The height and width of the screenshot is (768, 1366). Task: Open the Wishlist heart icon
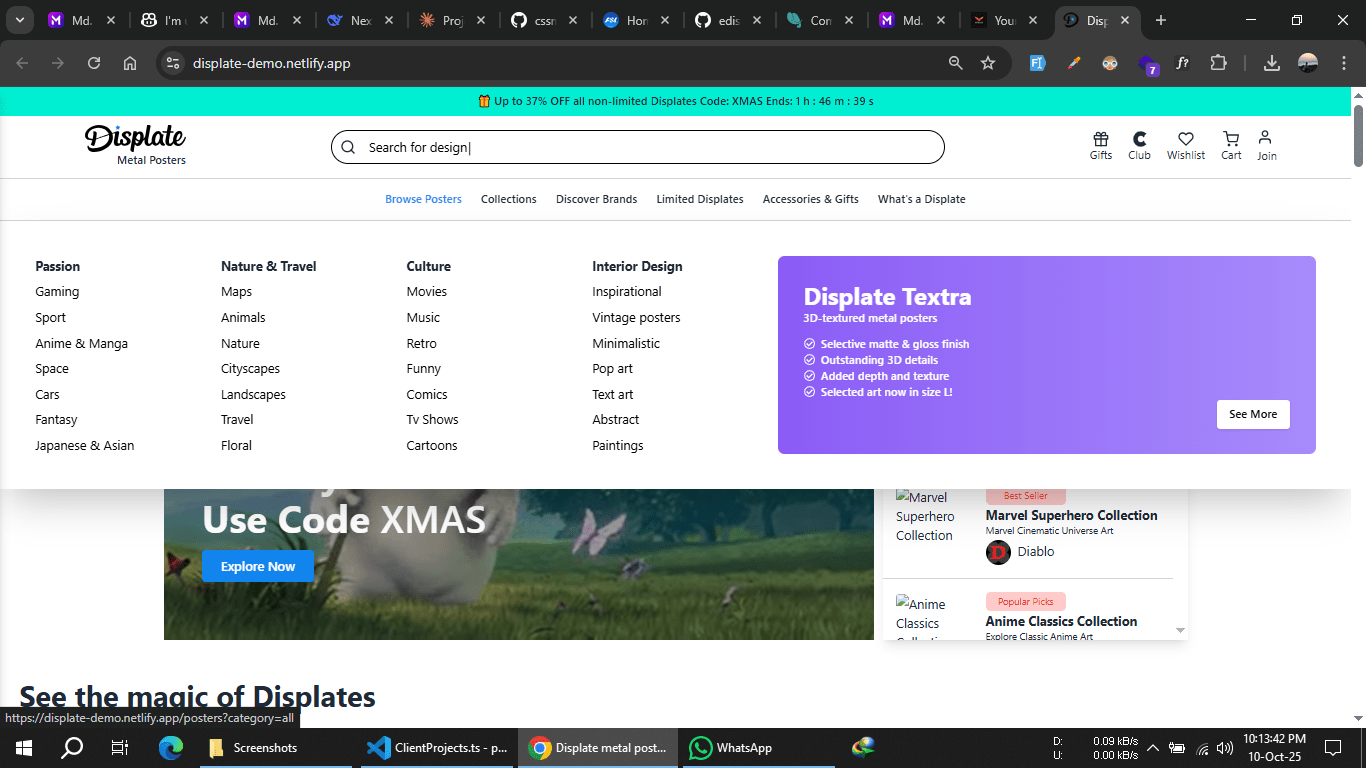click(1185, 145)
